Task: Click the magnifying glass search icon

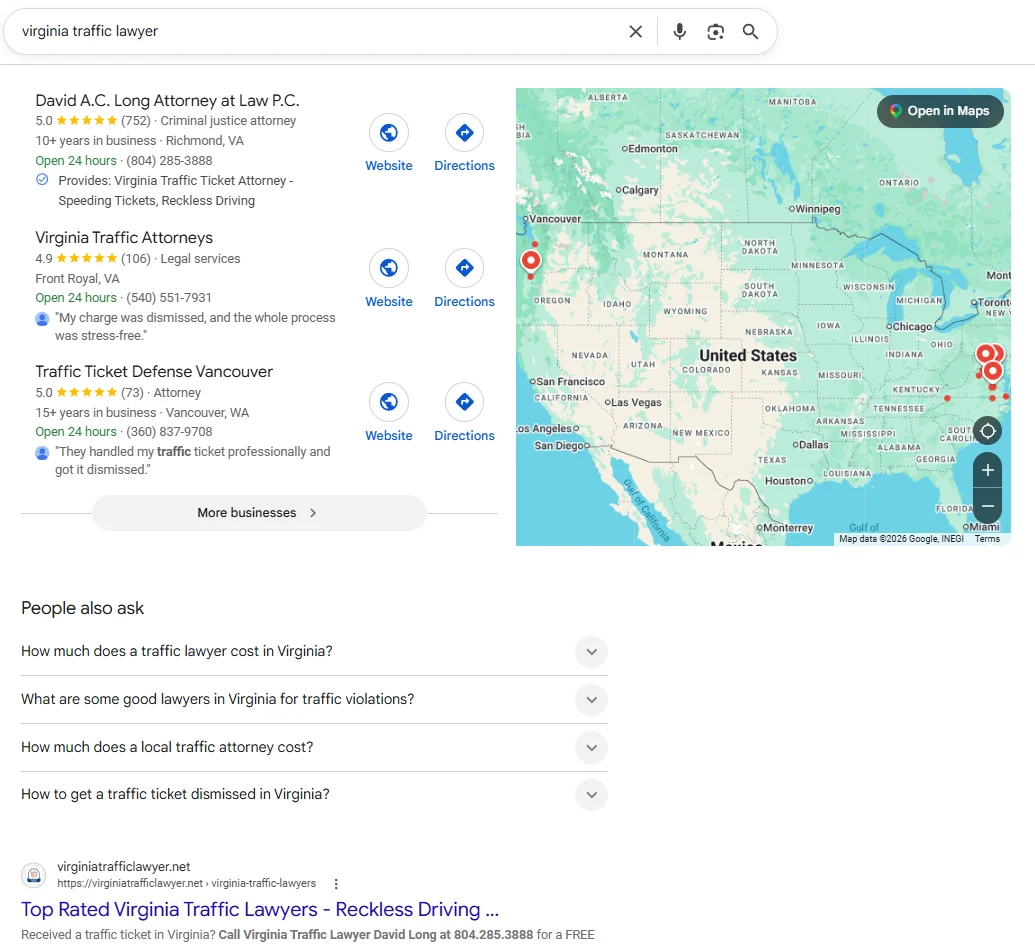Action: 750,32
